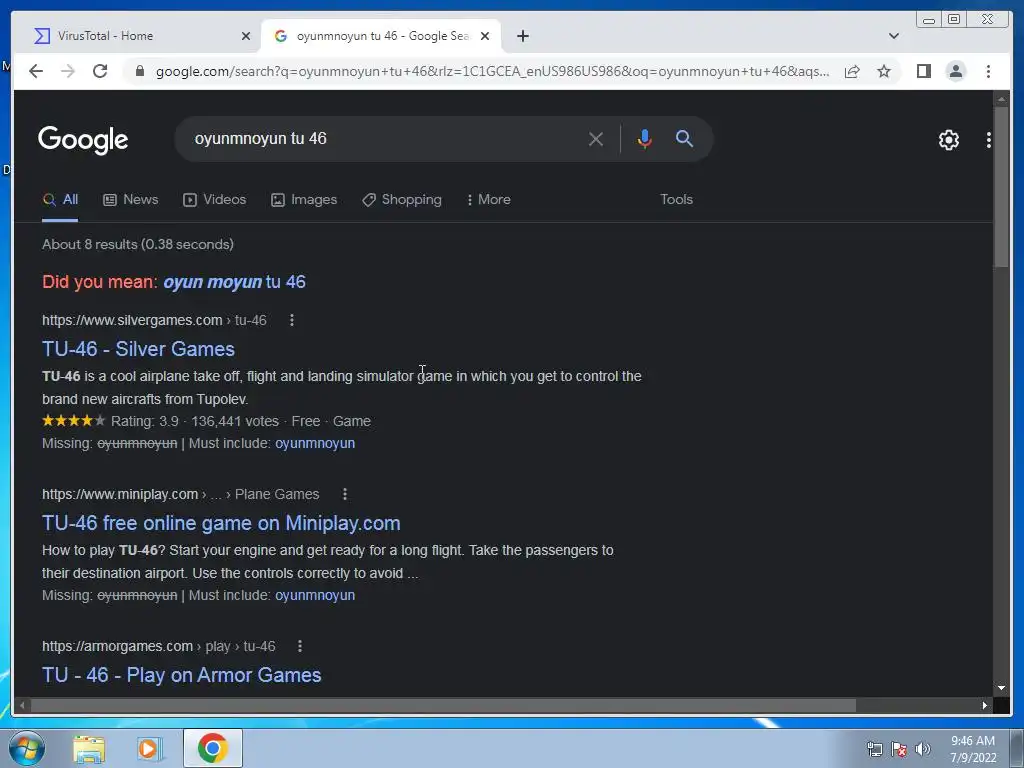
Task: Close the oyunmnoyun tu 46 Google tab
Action: 485,36
